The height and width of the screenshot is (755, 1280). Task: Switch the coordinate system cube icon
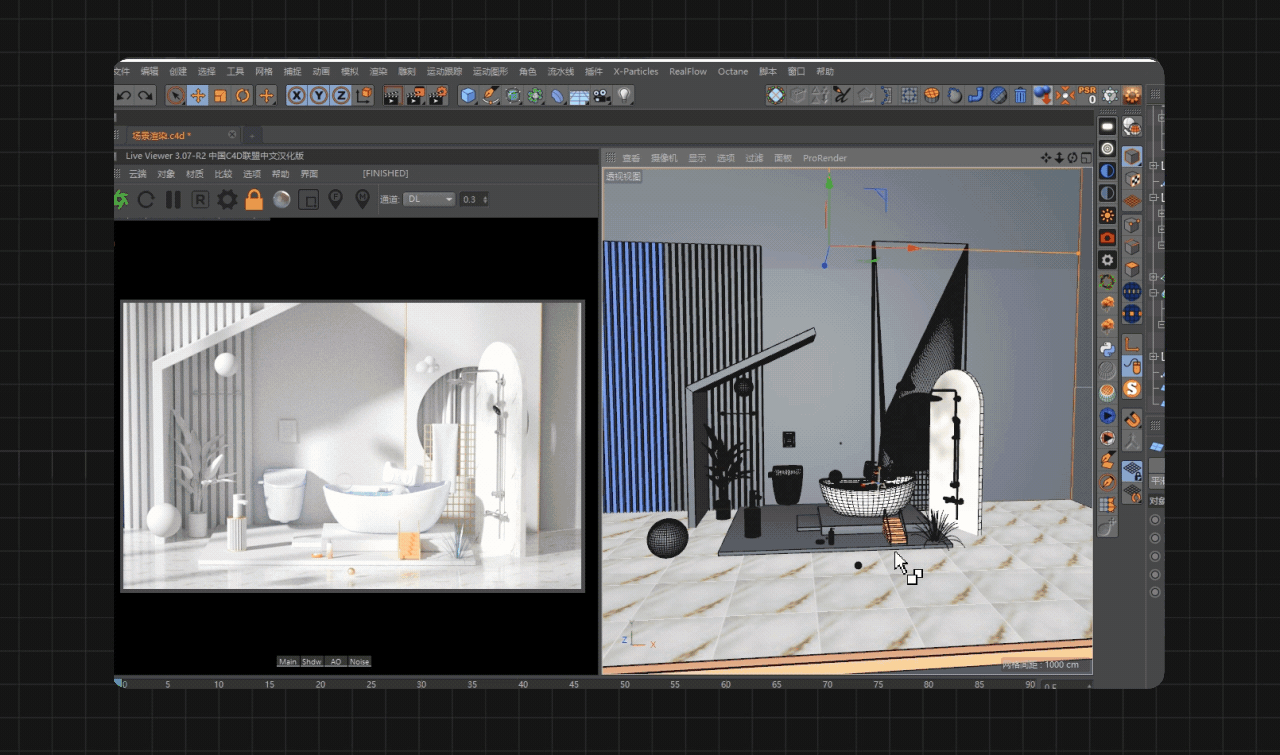(x=363, y=96)
